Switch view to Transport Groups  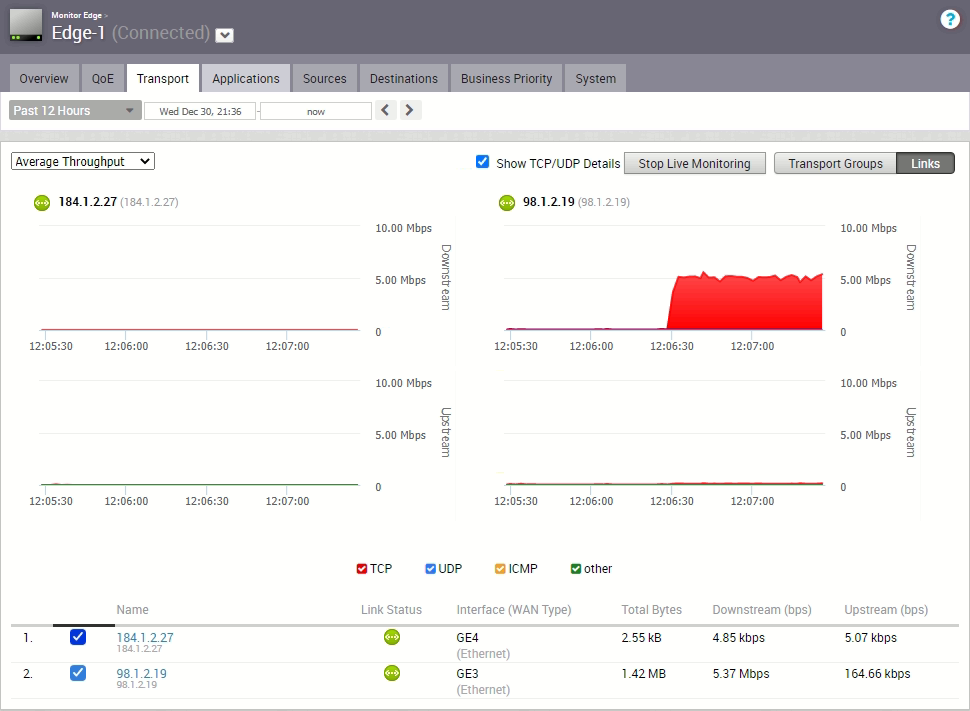[x=835, y=163]
